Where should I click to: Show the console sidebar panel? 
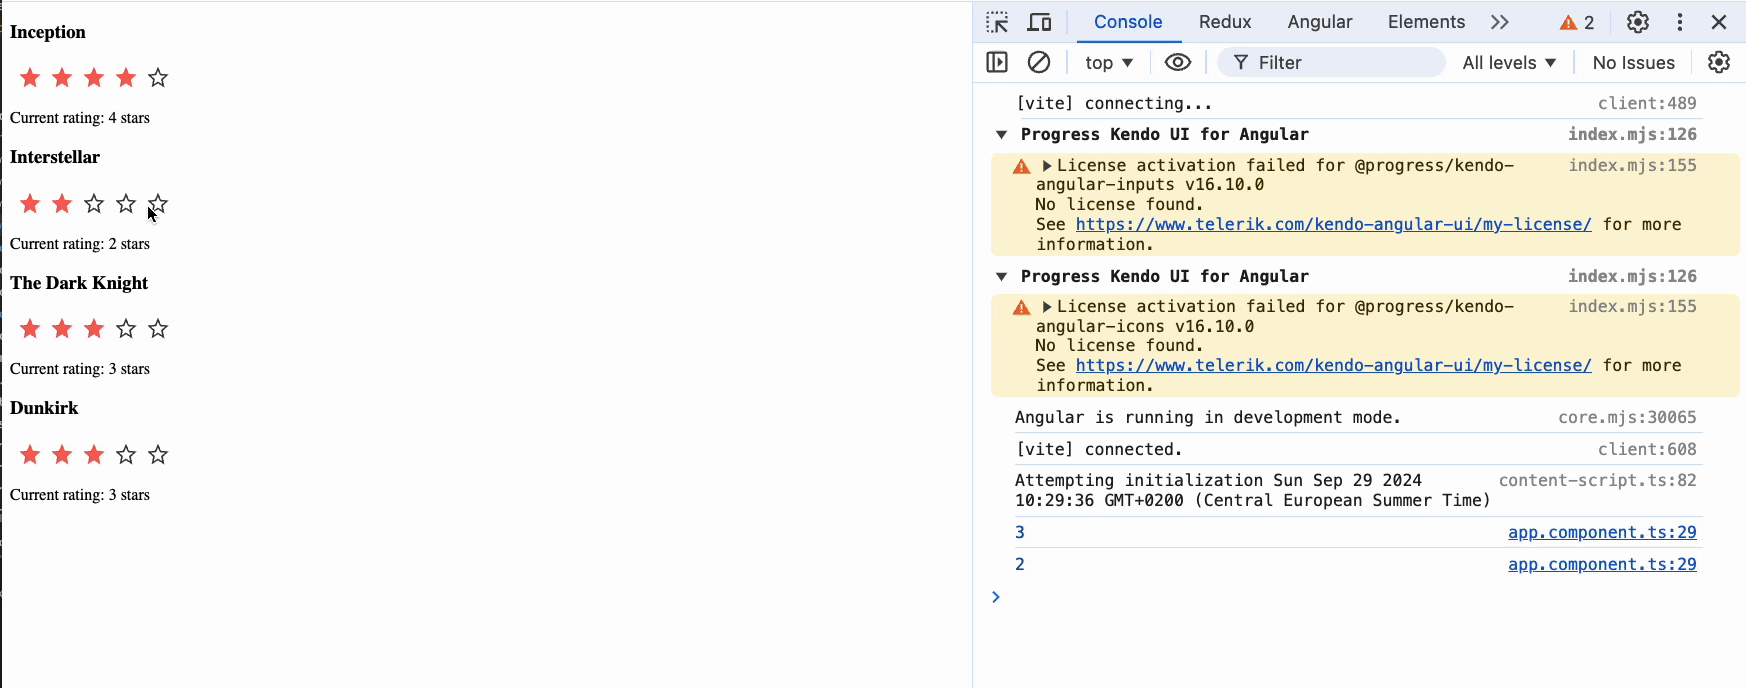point(997,62)
